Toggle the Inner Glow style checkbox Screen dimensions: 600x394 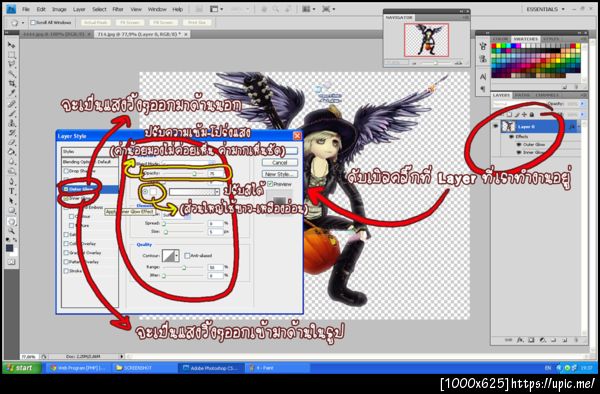(66, 199)
